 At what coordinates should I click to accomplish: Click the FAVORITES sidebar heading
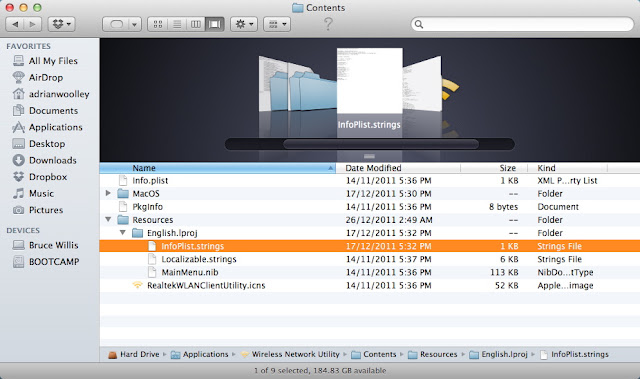click(x=29, y=46)
